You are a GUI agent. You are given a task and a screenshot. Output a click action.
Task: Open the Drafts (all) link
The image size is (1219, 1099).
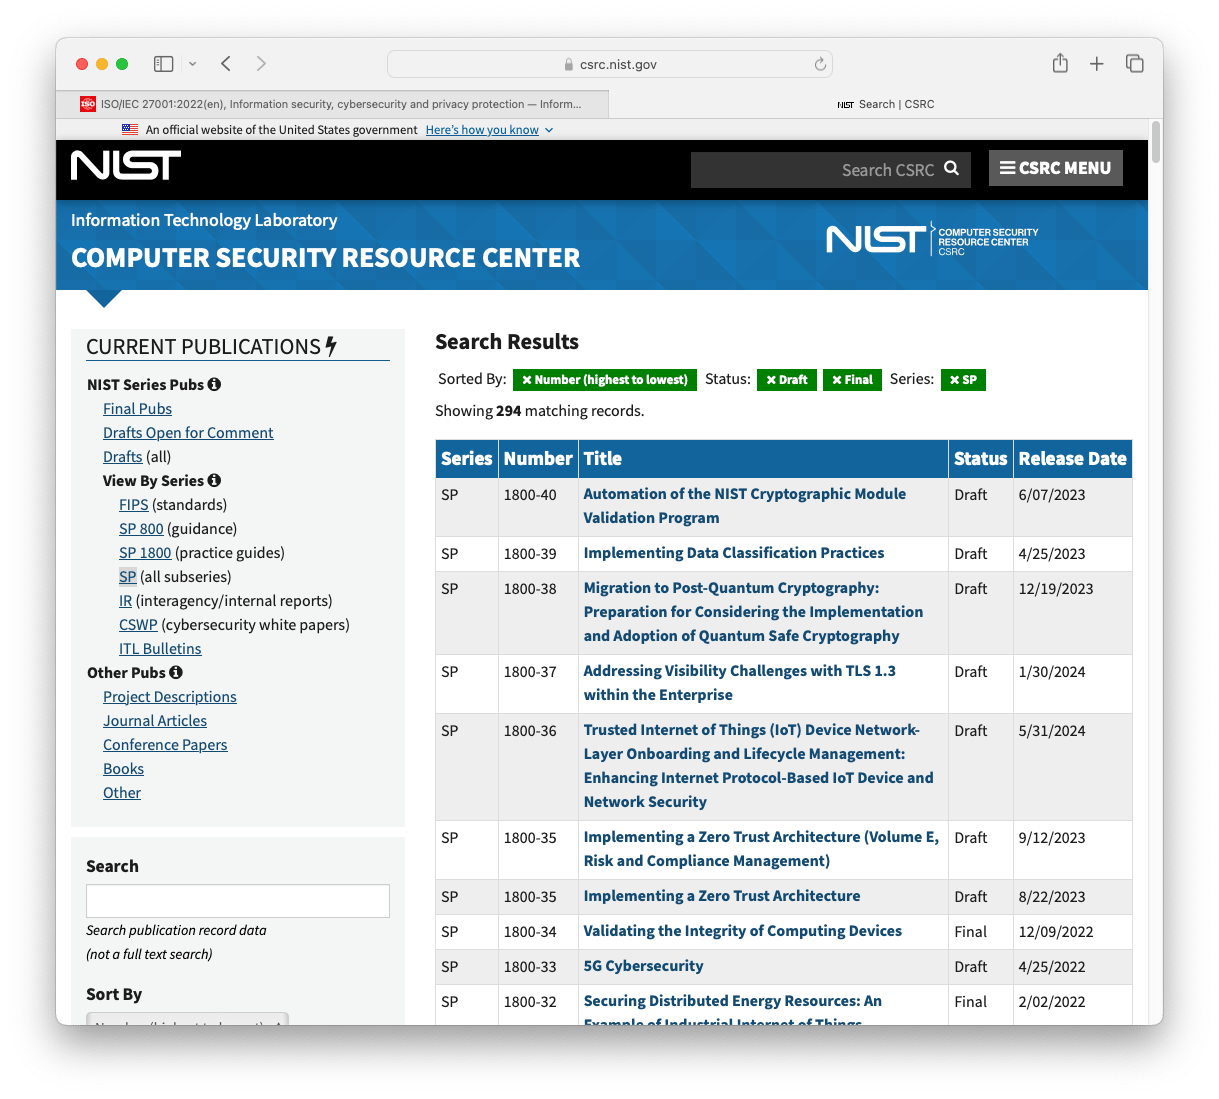pos(122,457)
